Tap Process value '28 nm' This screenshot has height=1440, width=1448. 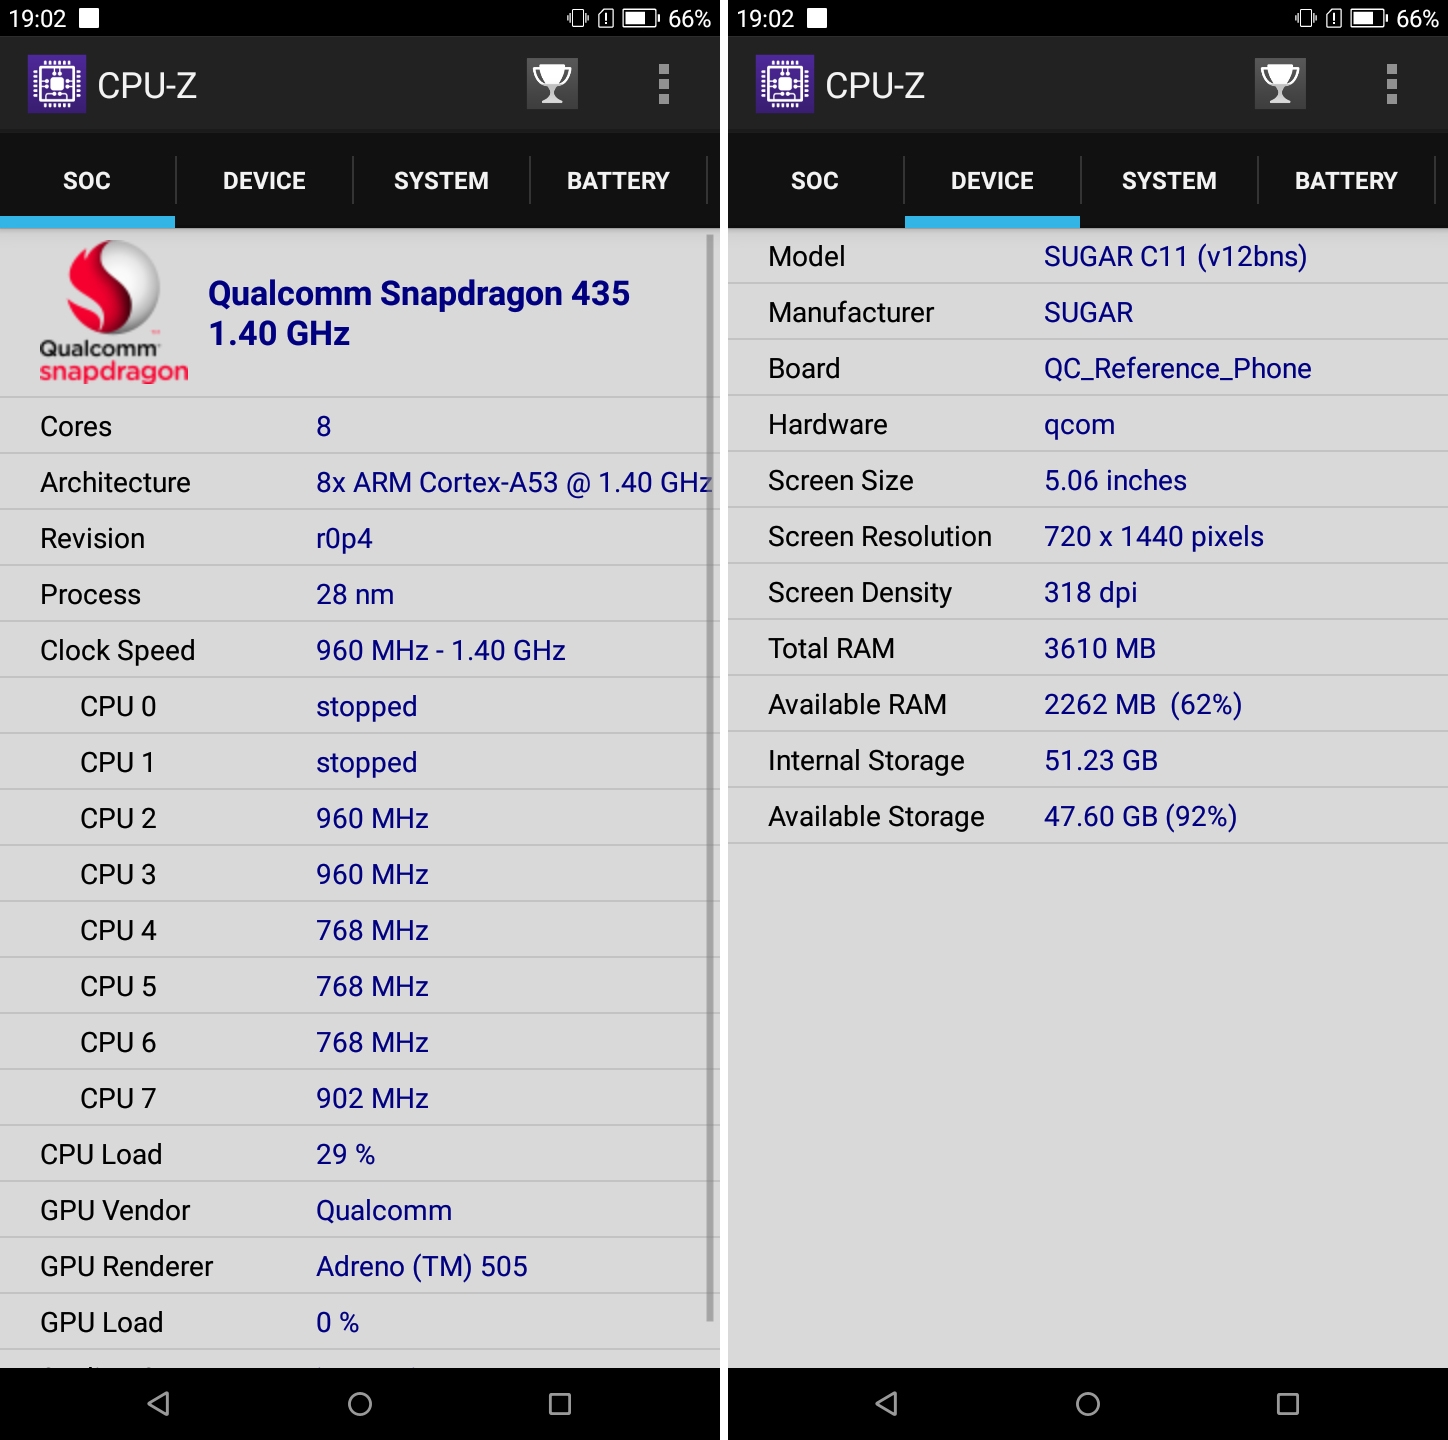point(355,595)
